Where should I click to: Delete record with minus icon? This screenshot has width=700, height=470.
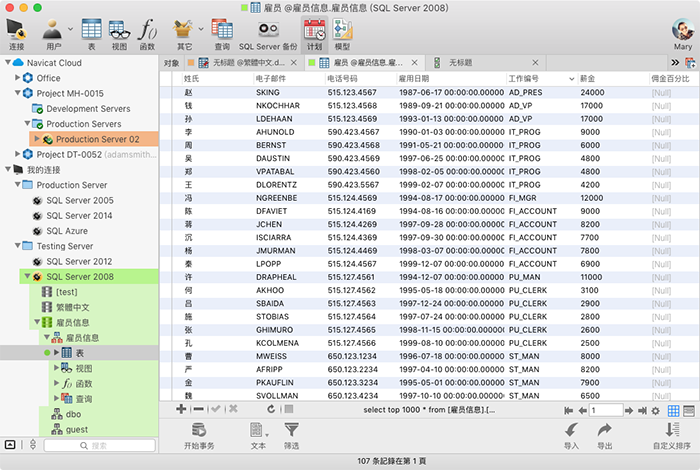pos(199,409)
